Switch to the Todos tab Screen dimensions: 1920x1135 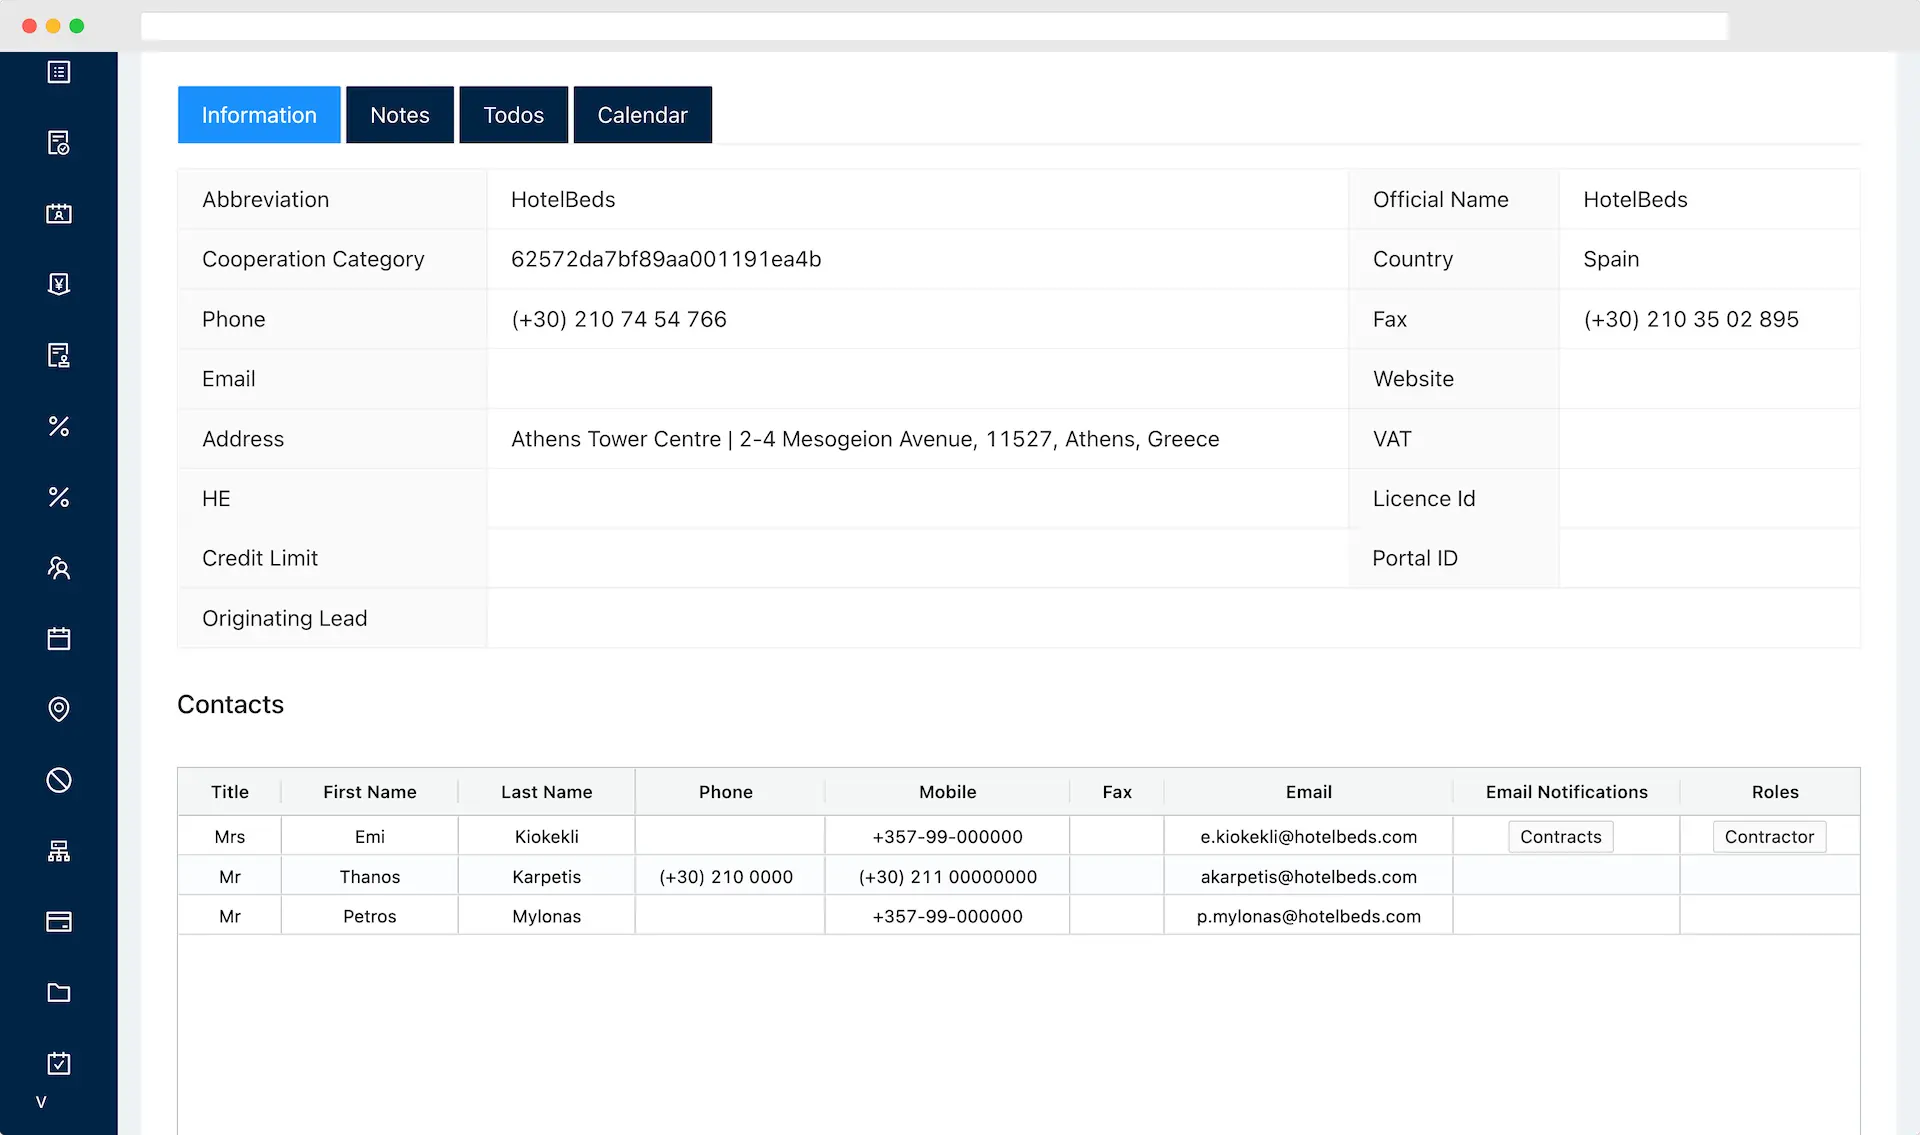coord(514,115)
